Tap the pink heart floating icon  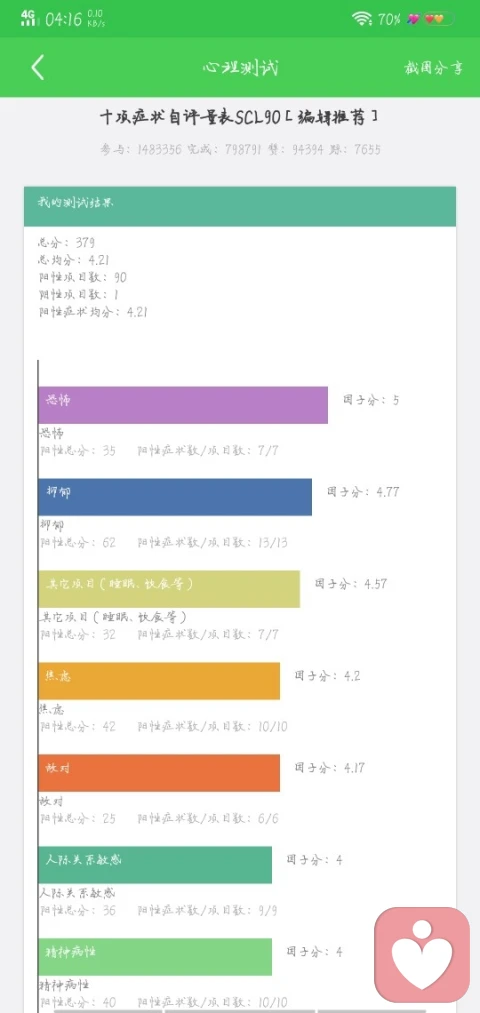(422, 955)
